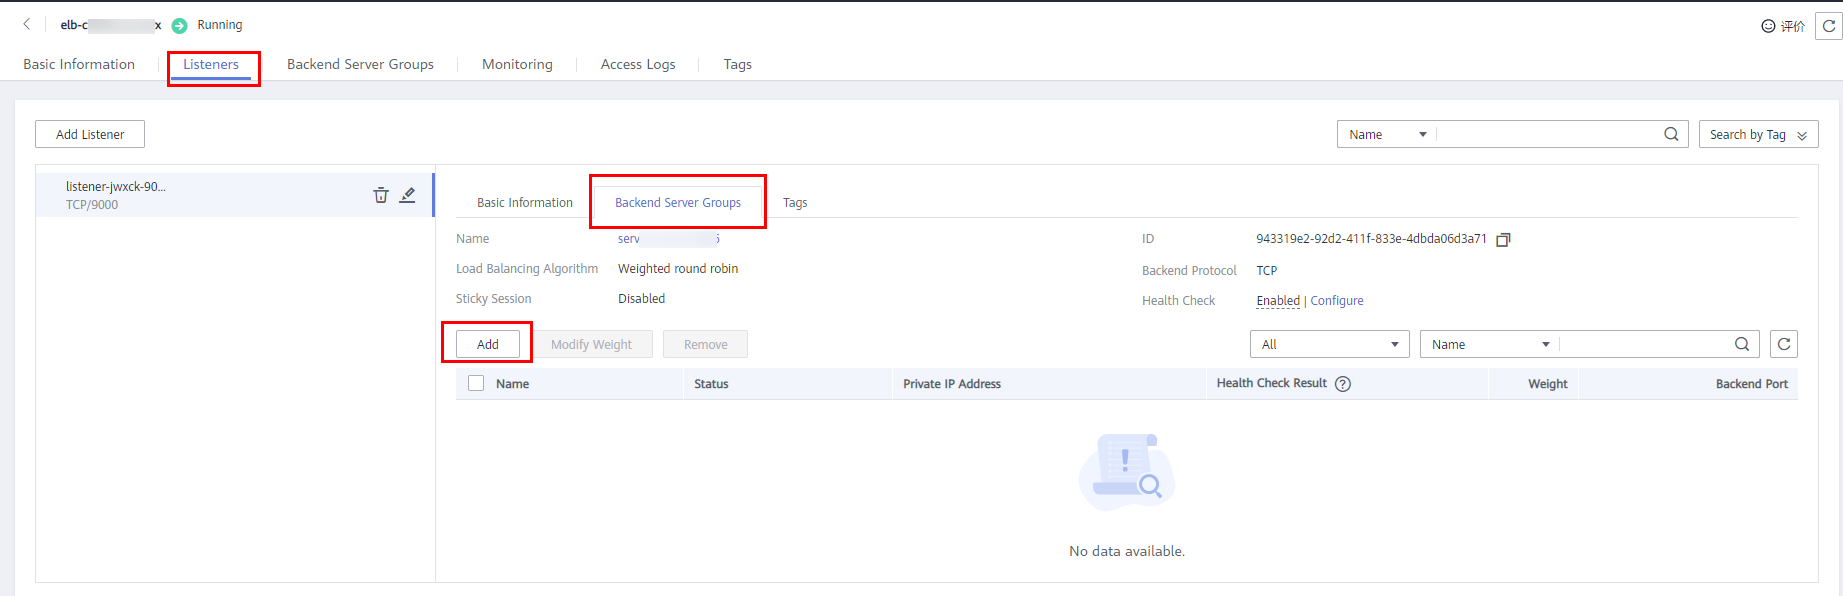The image size is (1843, 596).
Task: Click the Add Listener button
Action: tap(90, 134)
